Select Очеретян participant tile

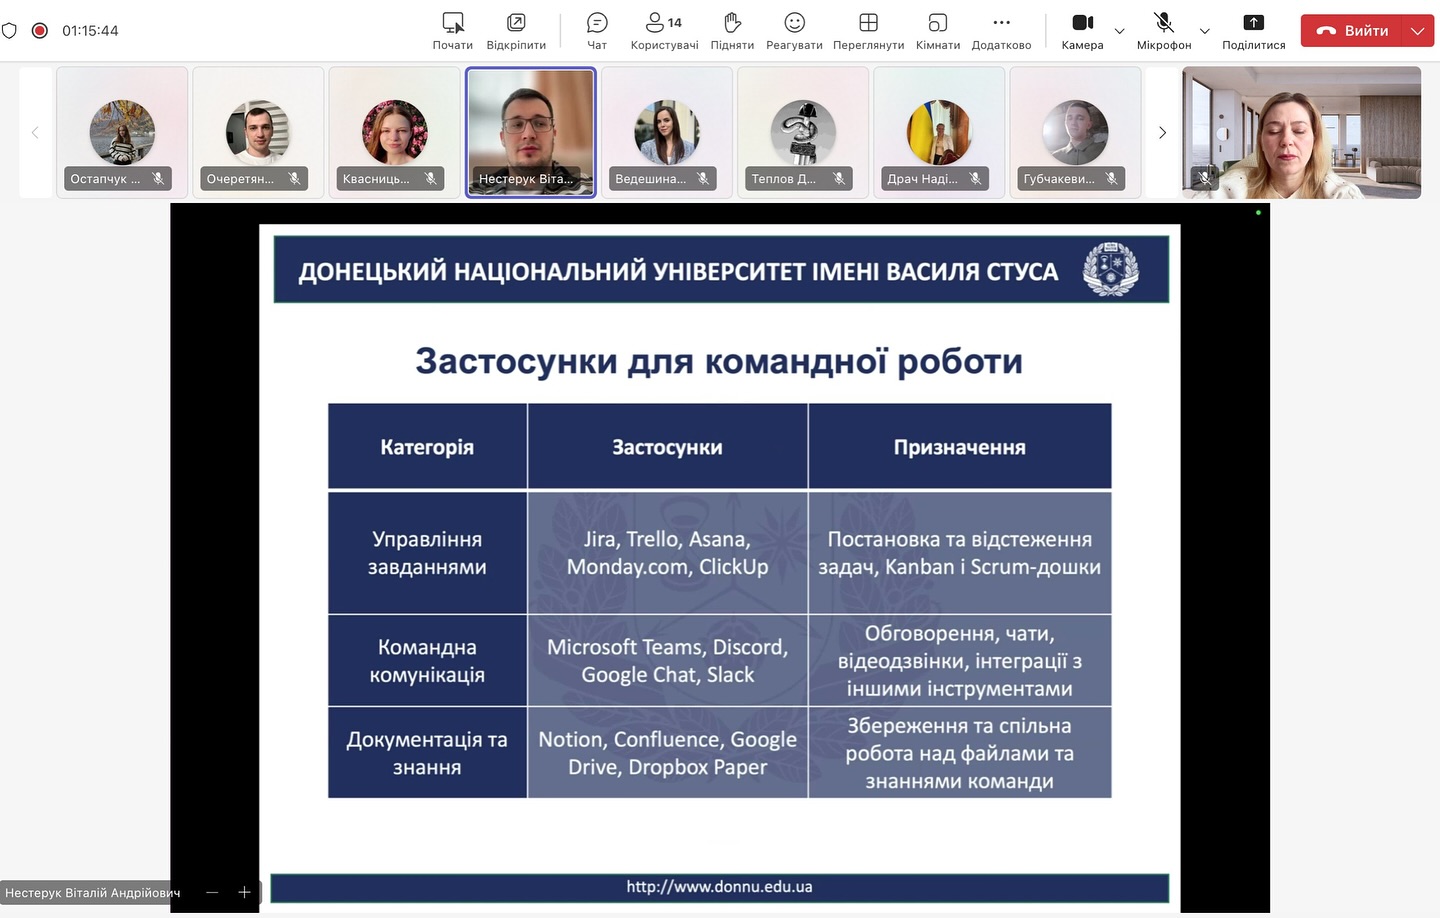[x=258, y=132]
